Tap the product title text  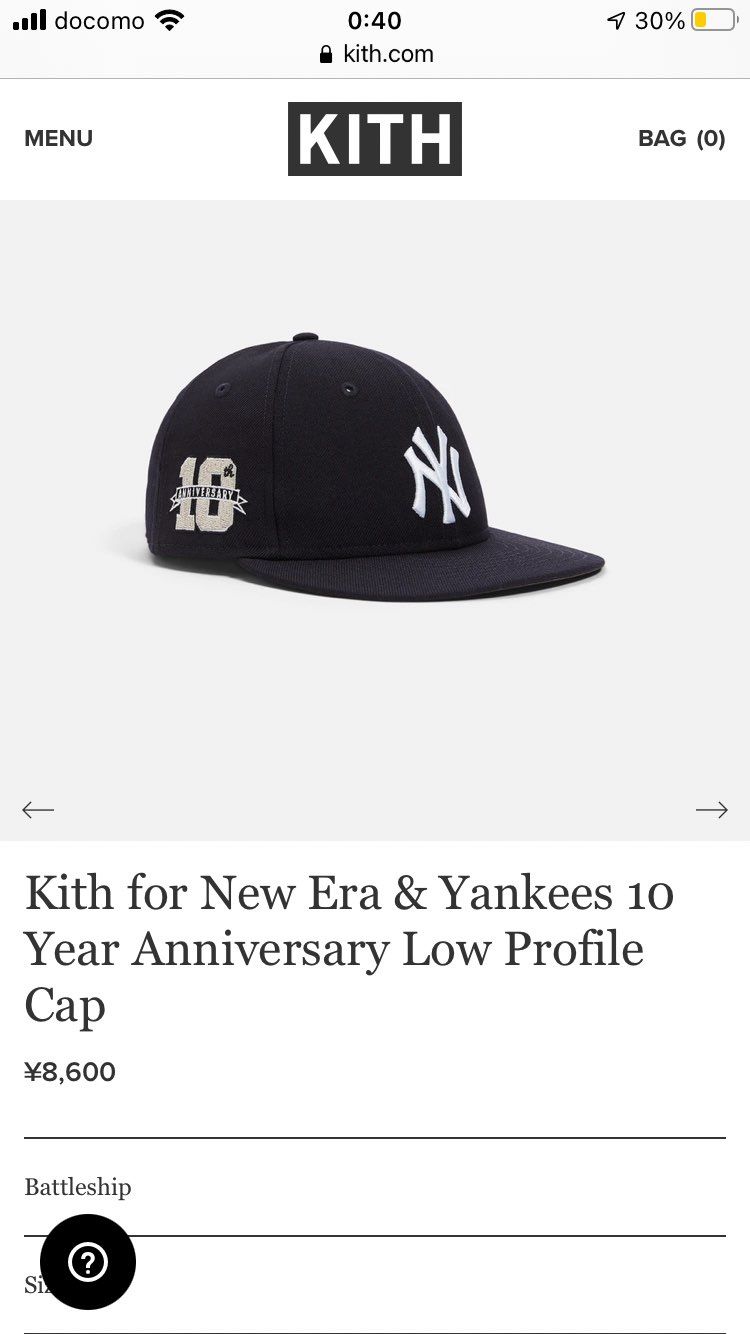coord(349,949)
